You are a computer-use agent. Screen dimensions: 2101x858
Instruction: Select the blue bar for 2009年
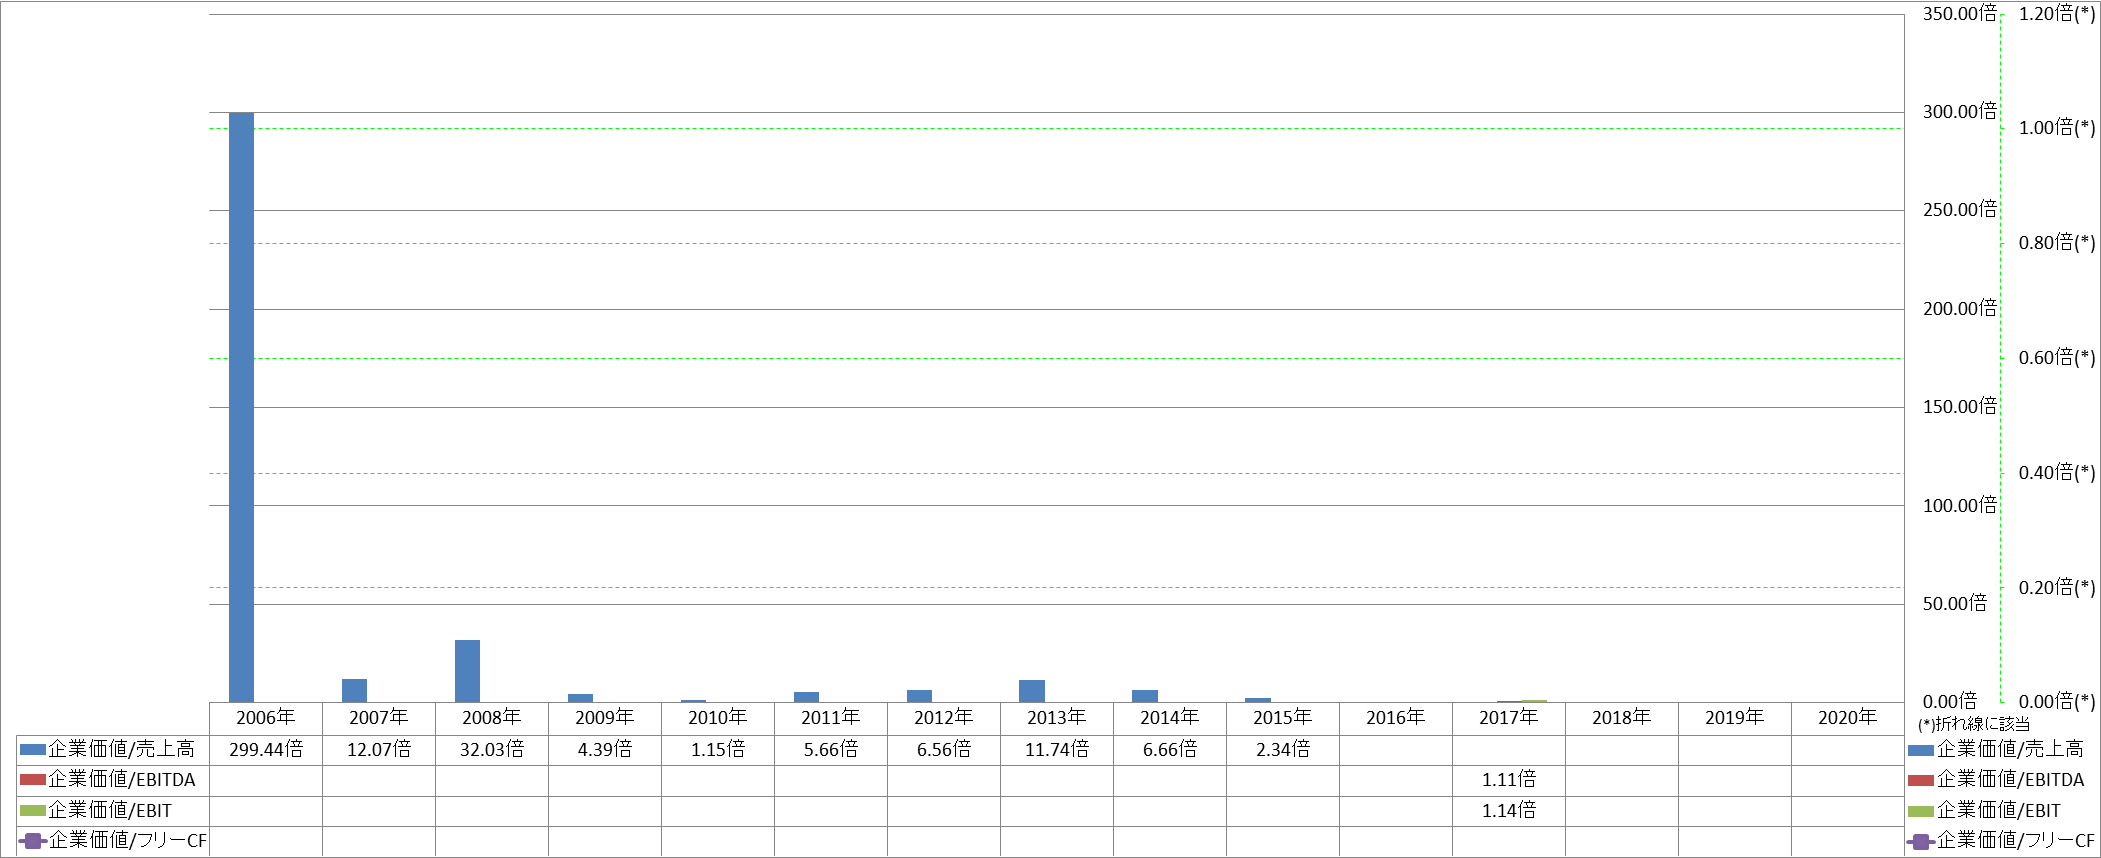coord(580,698)
